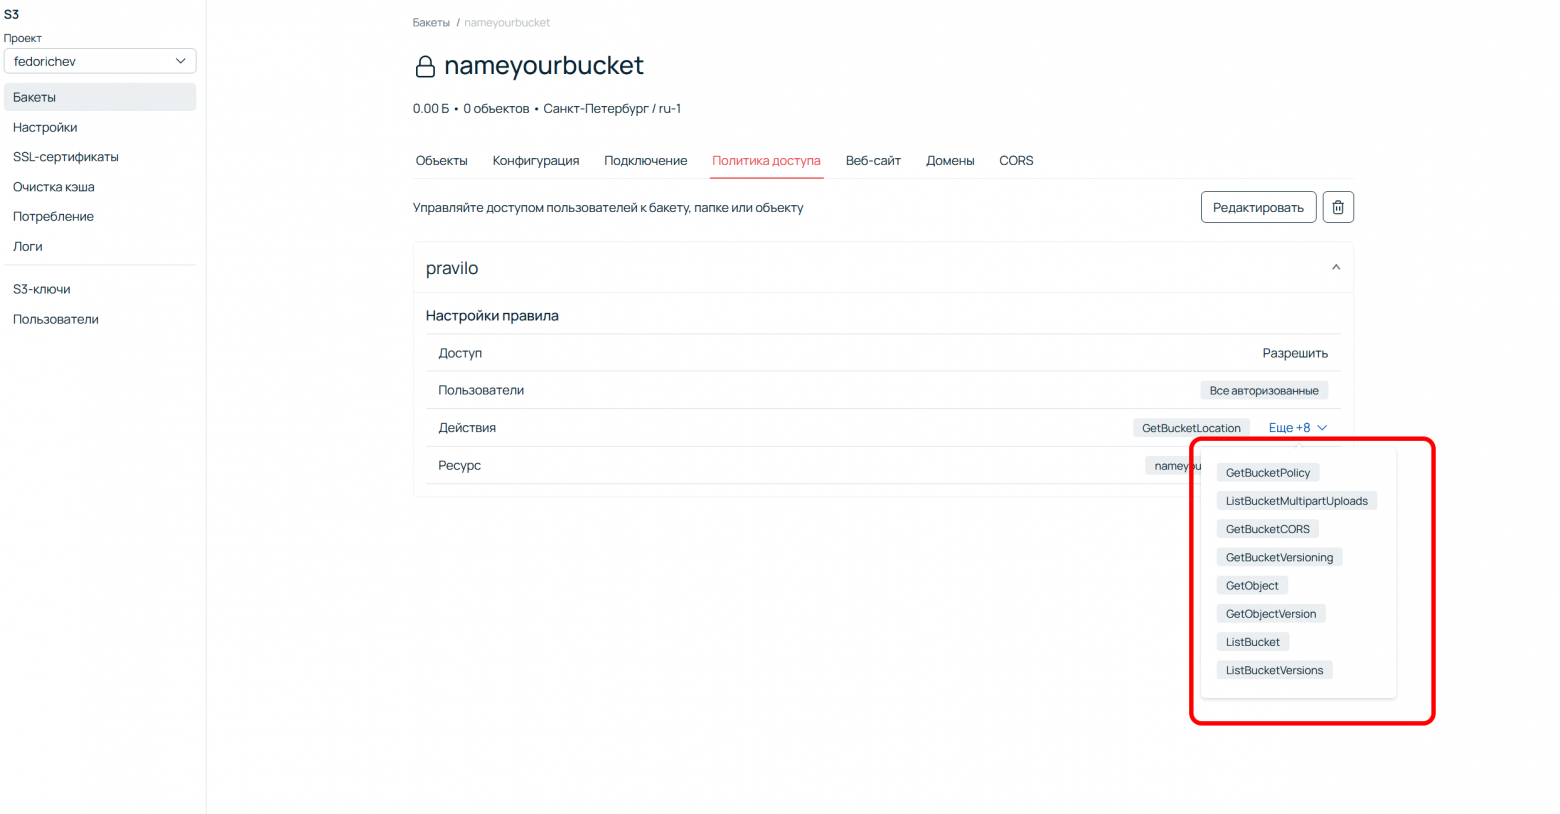Image resolution: width=1560 pixels, height=814 pixels.
Task: Open the CORS tab
Action: 1016,160
